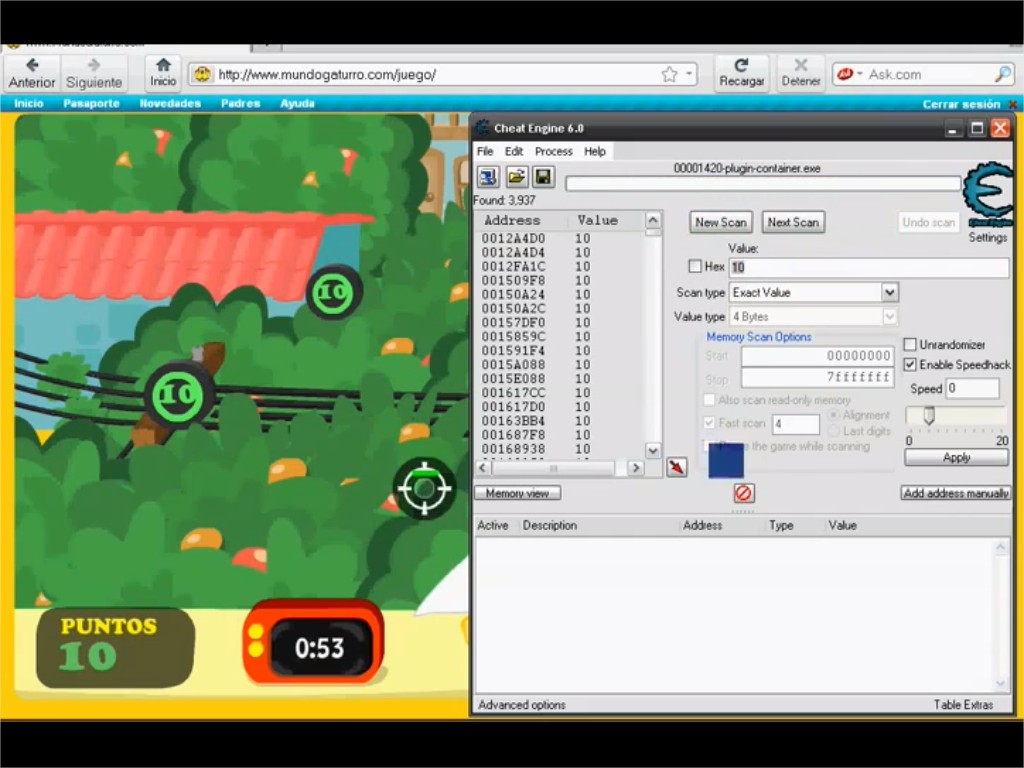Image resolution: width=1024 pixels, height=768 pixels.
Task: Click the speedhack Apply button
Action: point(956,457)
